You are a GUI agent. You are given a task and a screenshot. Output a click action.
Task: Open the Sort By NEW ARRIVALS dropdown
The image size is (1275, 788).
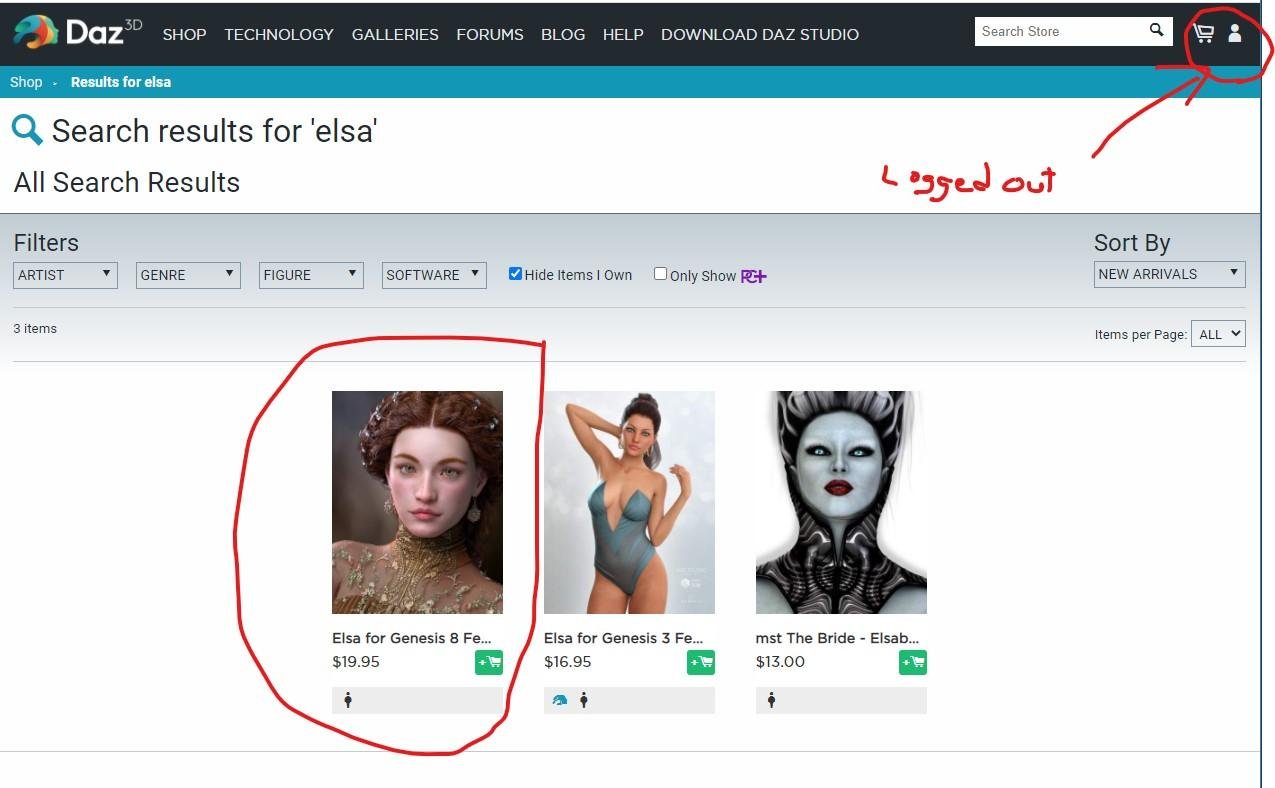[1169, 274]
